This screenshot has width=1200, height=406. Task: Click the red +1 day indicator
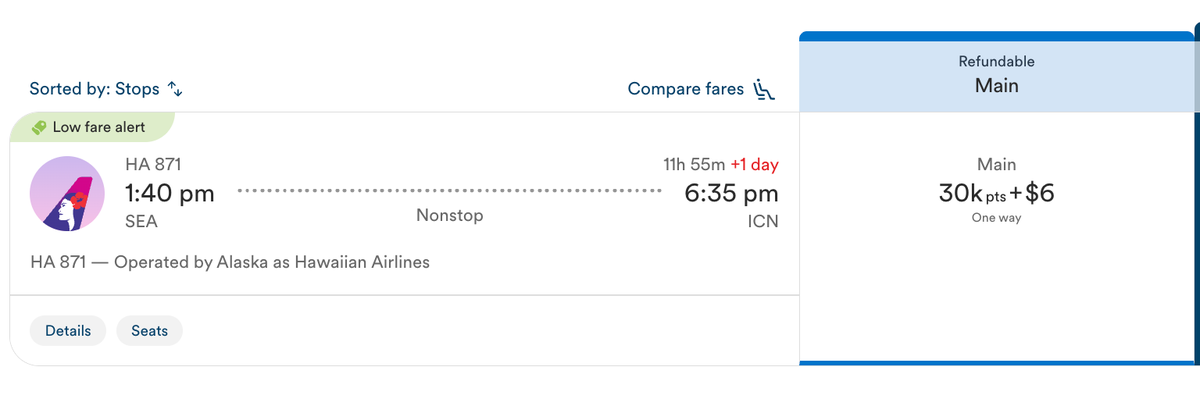tap(754, 164)
